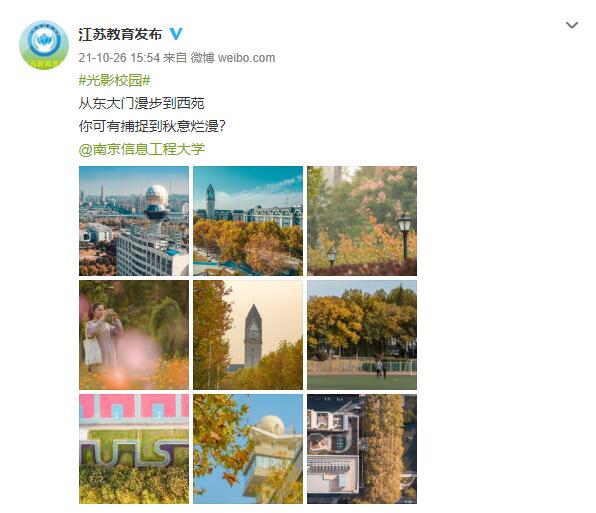Click the post text 从东大门漫步到西苑
Image resolution: width=596 pixels, height=513 pixels.
click(141, 103)
